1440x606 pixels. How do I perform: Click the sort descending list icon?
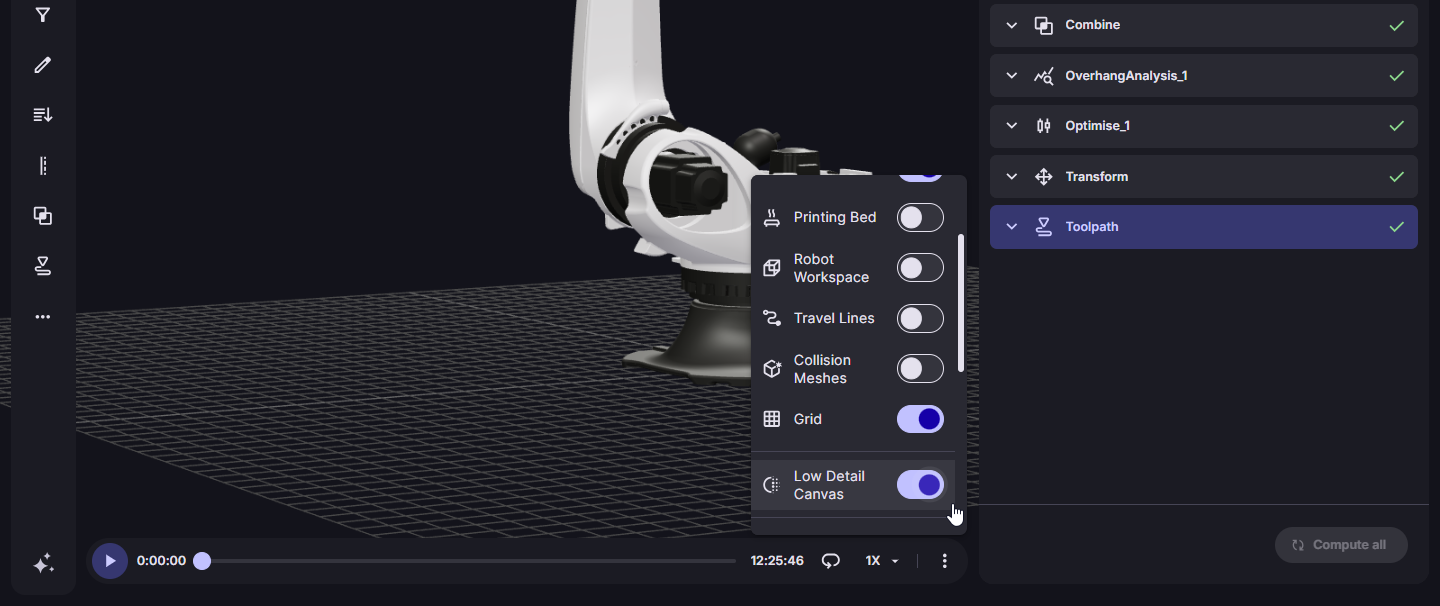pyautogui.click(x=42, y=115)
